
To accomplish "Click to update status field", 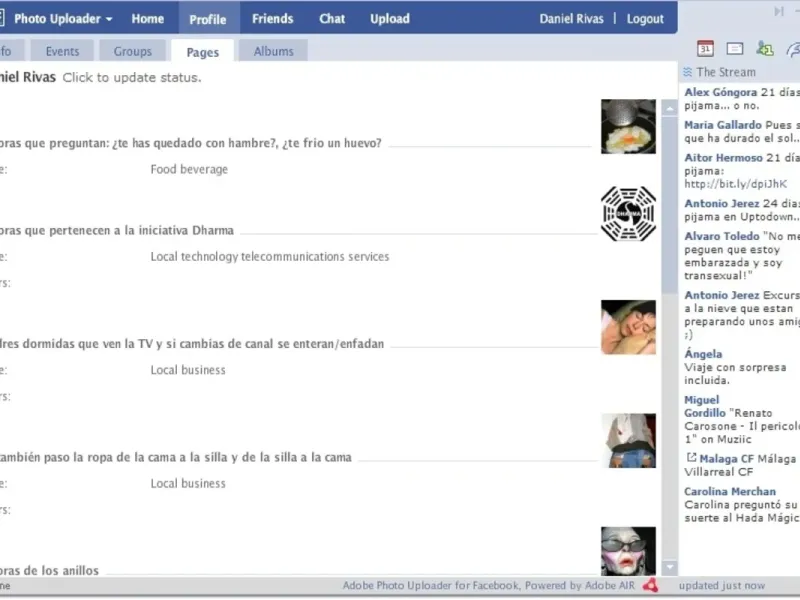I will tap(132, 78).
